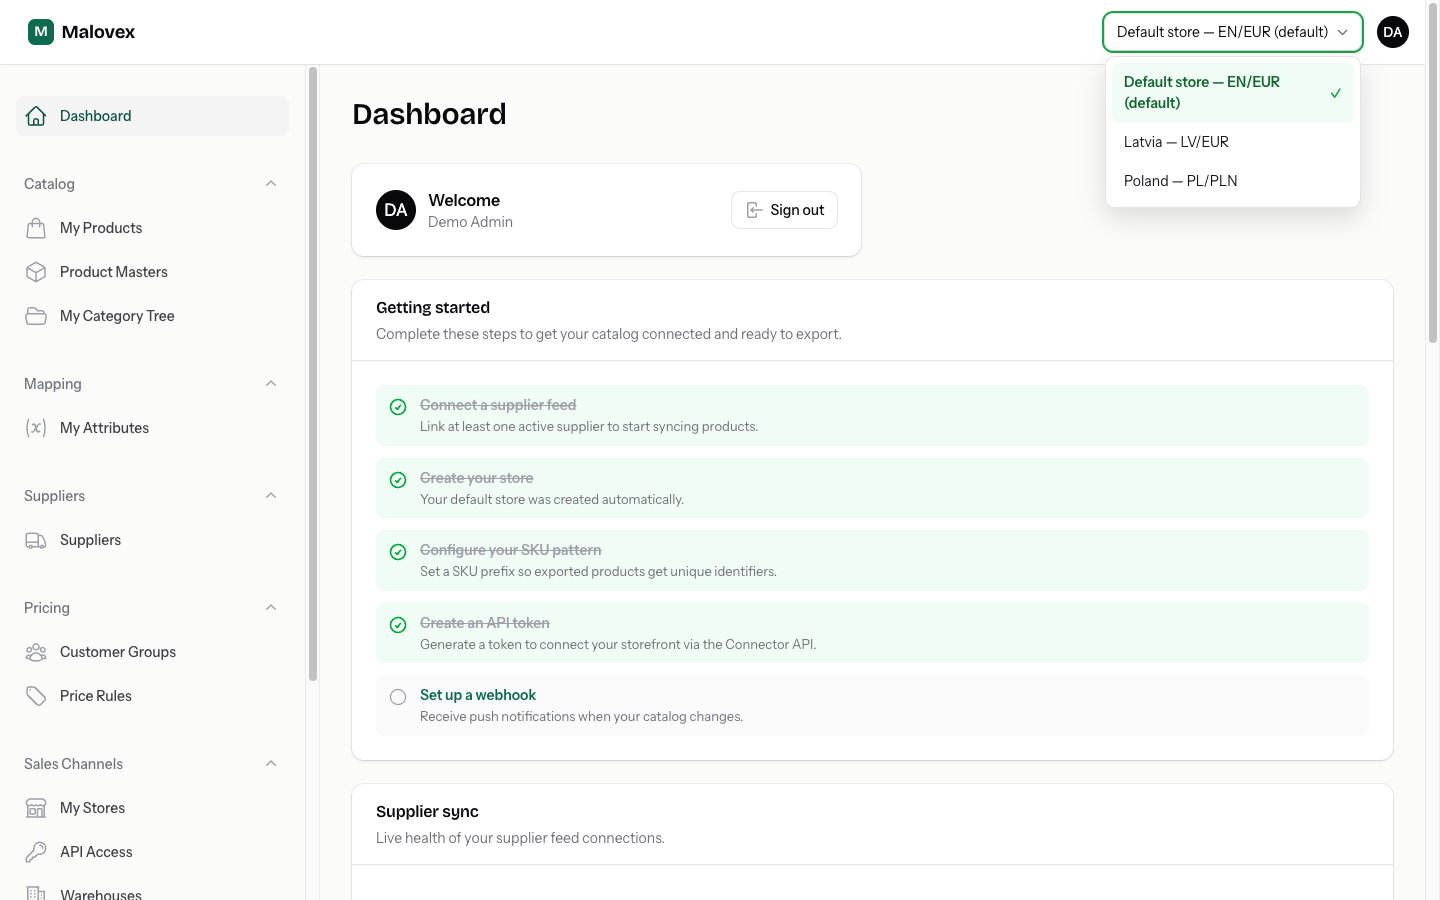This screenshot has width=1440, height=900.
Task: Click the checkmark icon for Connect a supplier feed
Action: [x=398, y=407]
